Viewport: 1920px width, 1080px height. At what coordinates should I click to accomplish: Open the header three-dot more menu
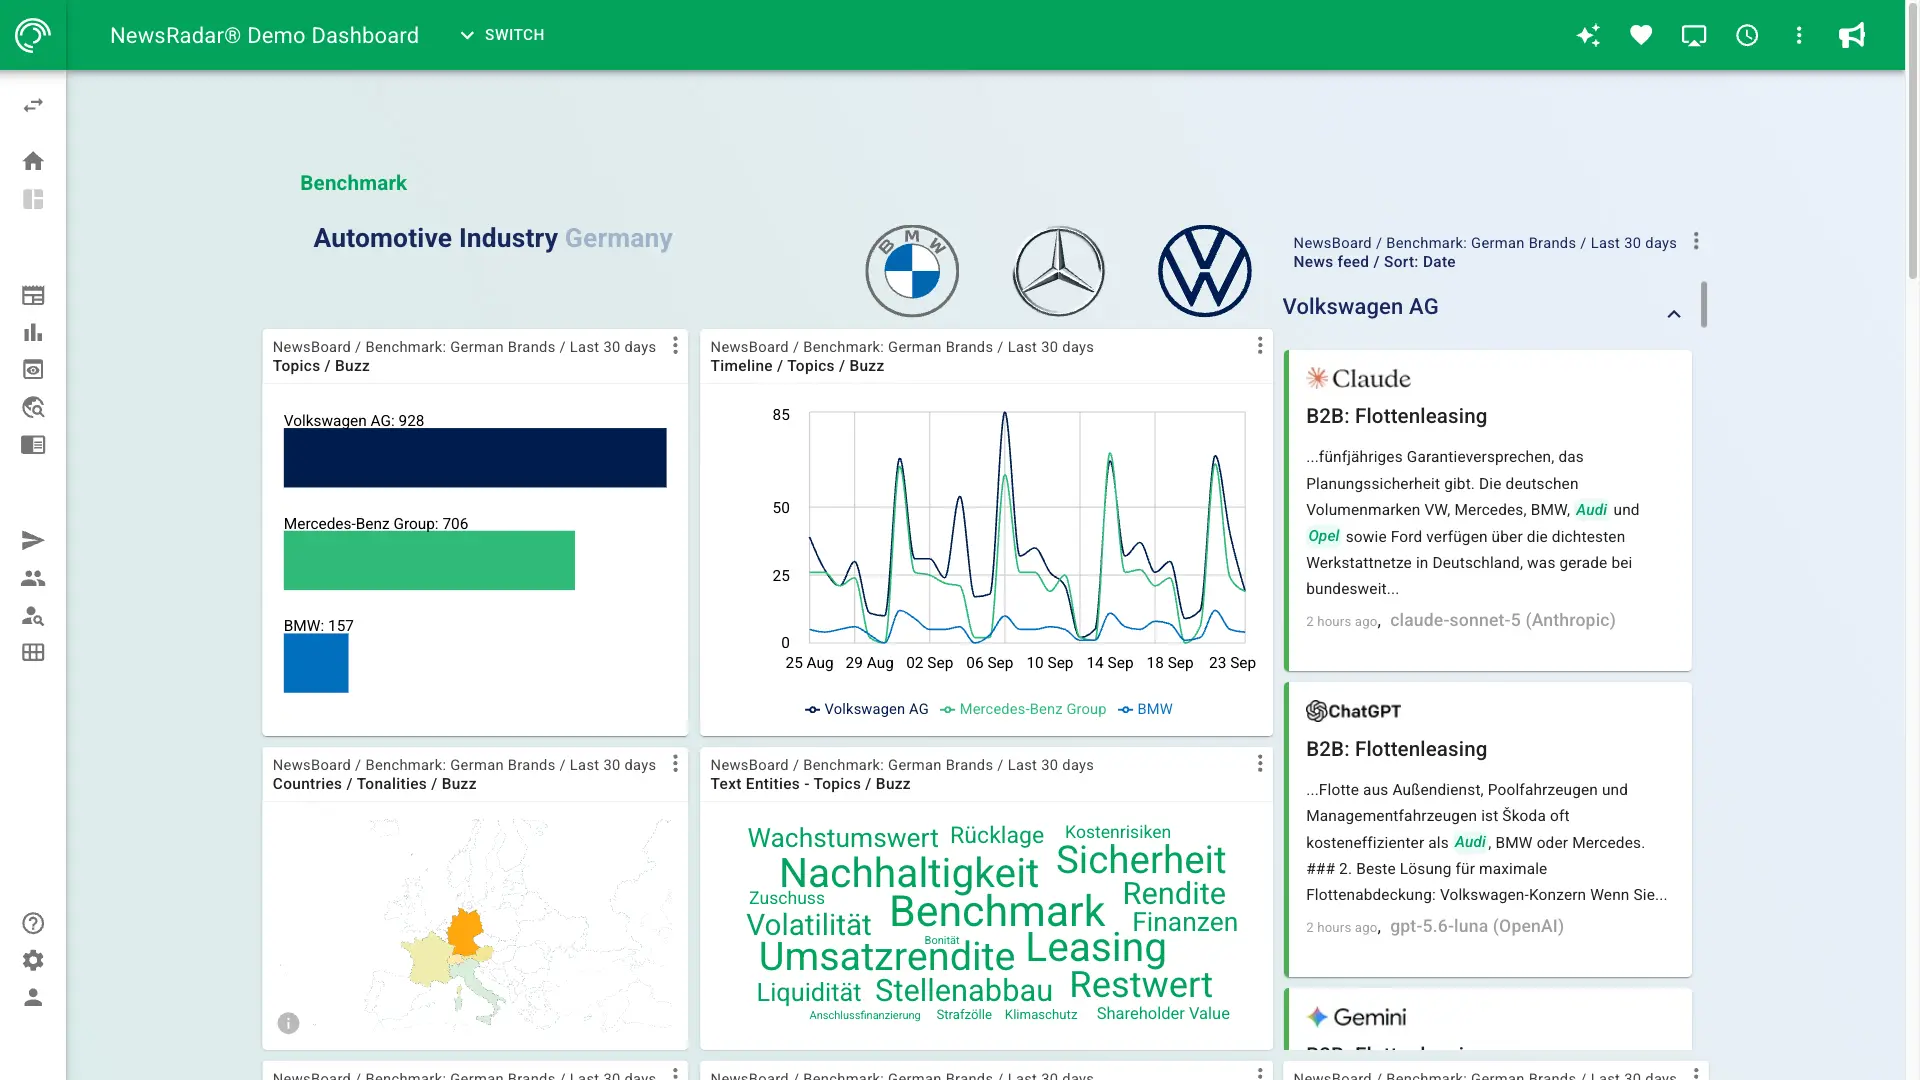tap(1799, 35)
